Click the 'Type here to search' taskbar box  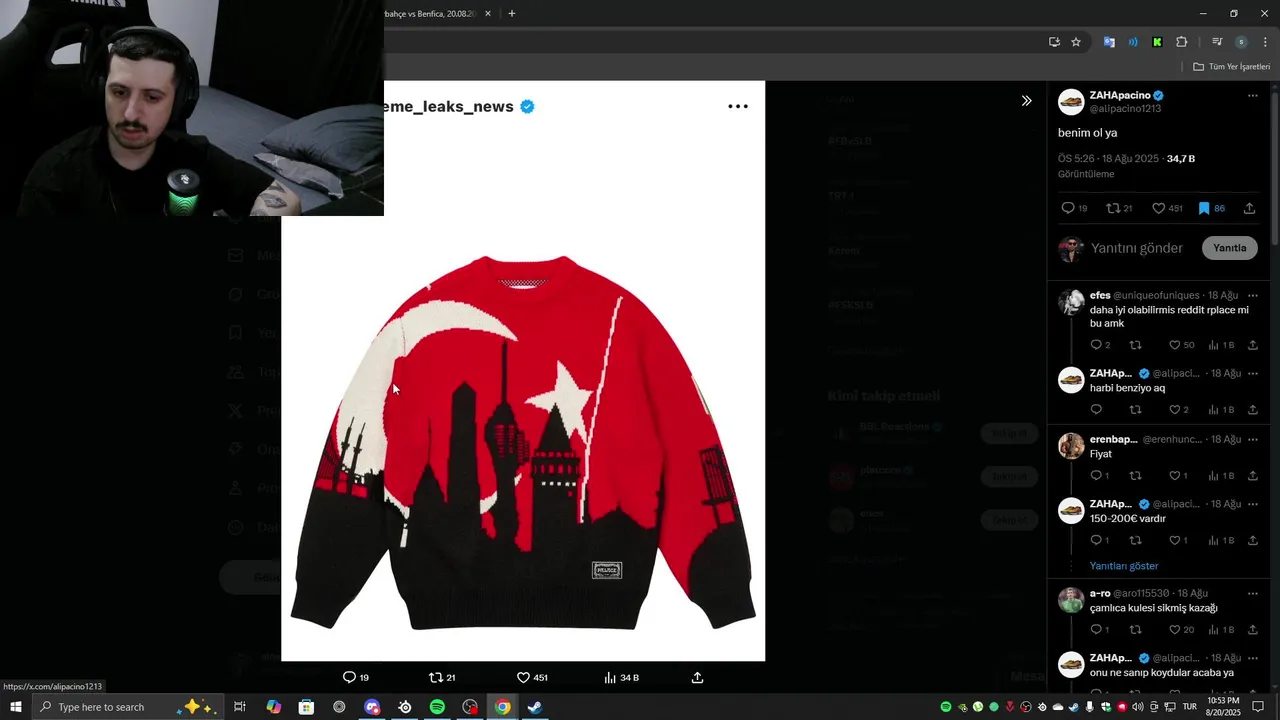[x=126, y=707]
